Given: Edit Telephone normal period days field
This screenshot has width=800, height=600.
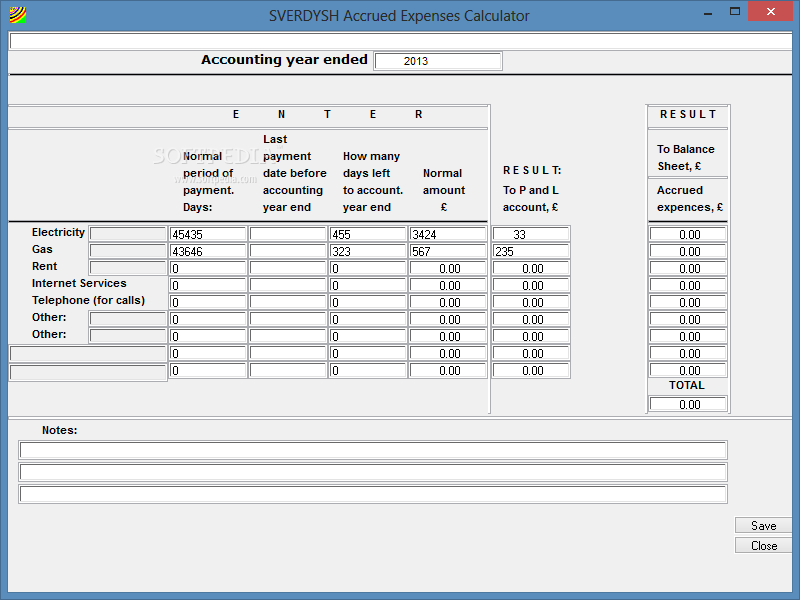Looking at the screenshot, I should (x=208, y=302).
